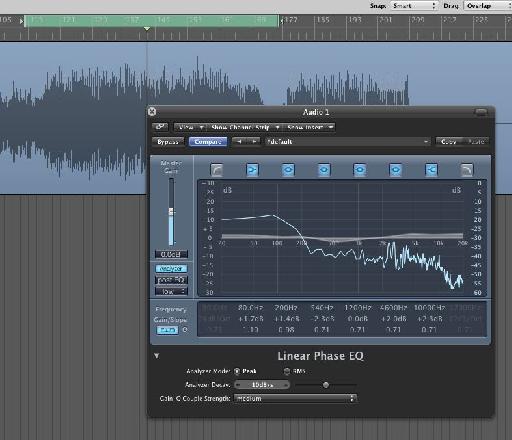Screen dimensions: 512x440
Task: Click the 1200Hz band 0.0dB gain value
Action: (358, 319)
